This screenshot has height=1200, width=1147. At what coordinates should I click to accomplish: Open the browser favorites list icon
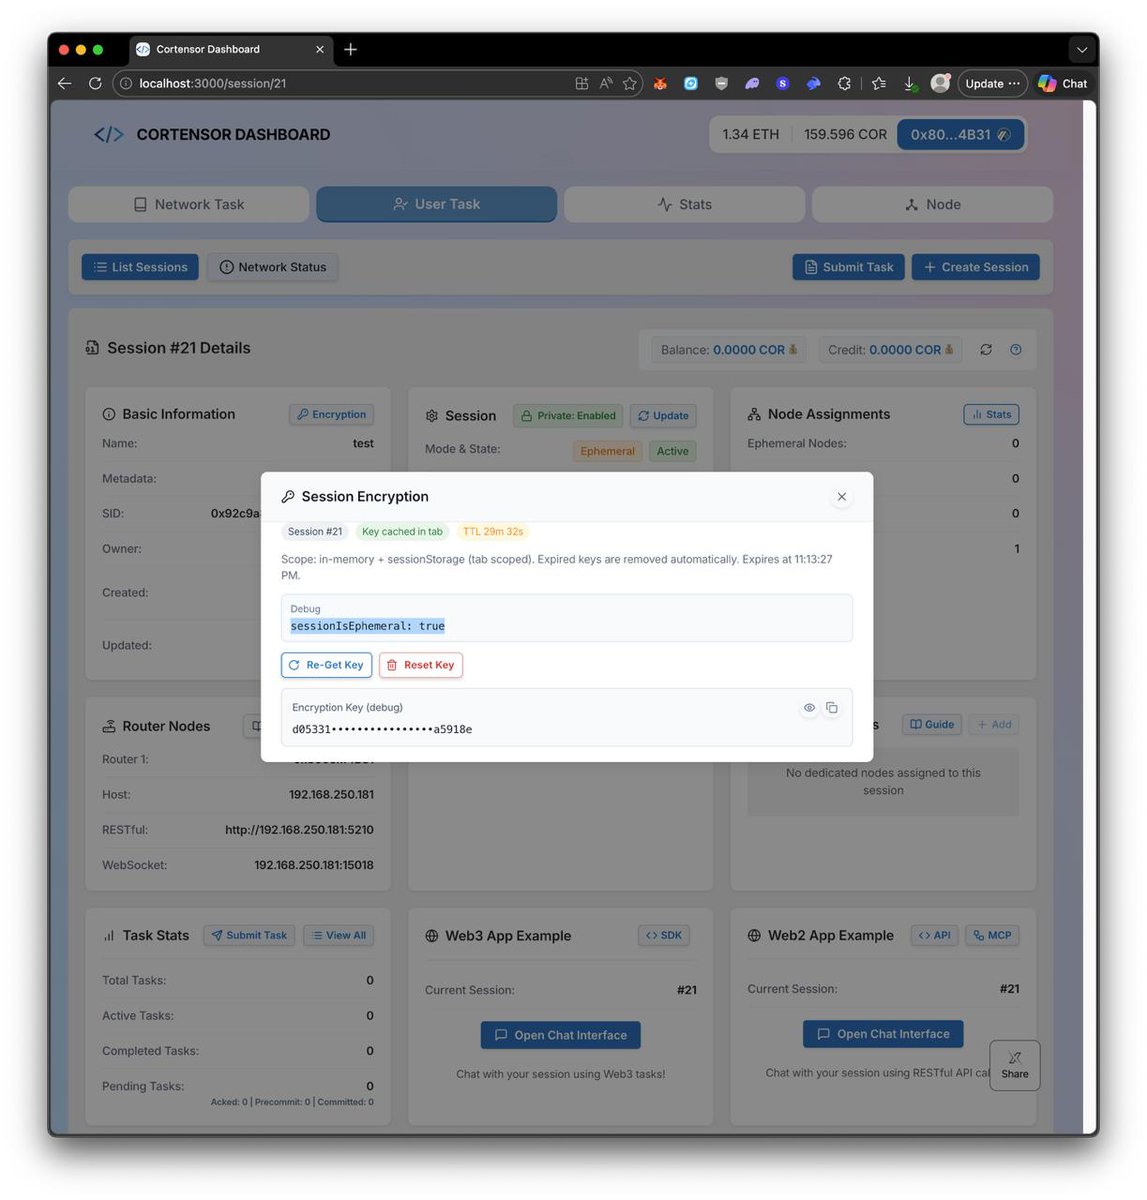(x=878, y=84)
